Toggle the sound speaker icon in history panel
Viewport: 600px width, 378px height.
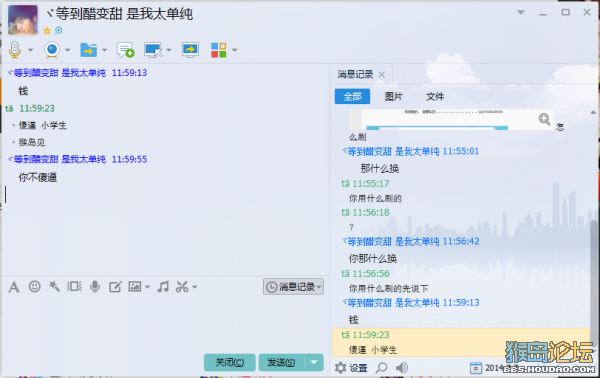pyautogui.click(x=401, y=368)
